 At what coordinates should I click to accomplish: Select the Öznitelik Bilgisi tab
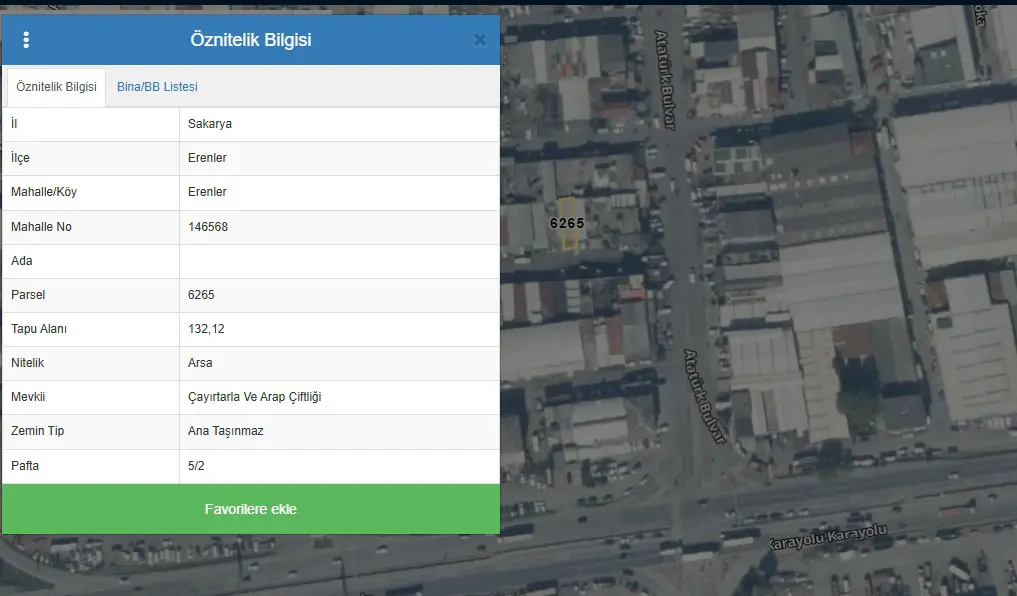(x=56, y=87)
